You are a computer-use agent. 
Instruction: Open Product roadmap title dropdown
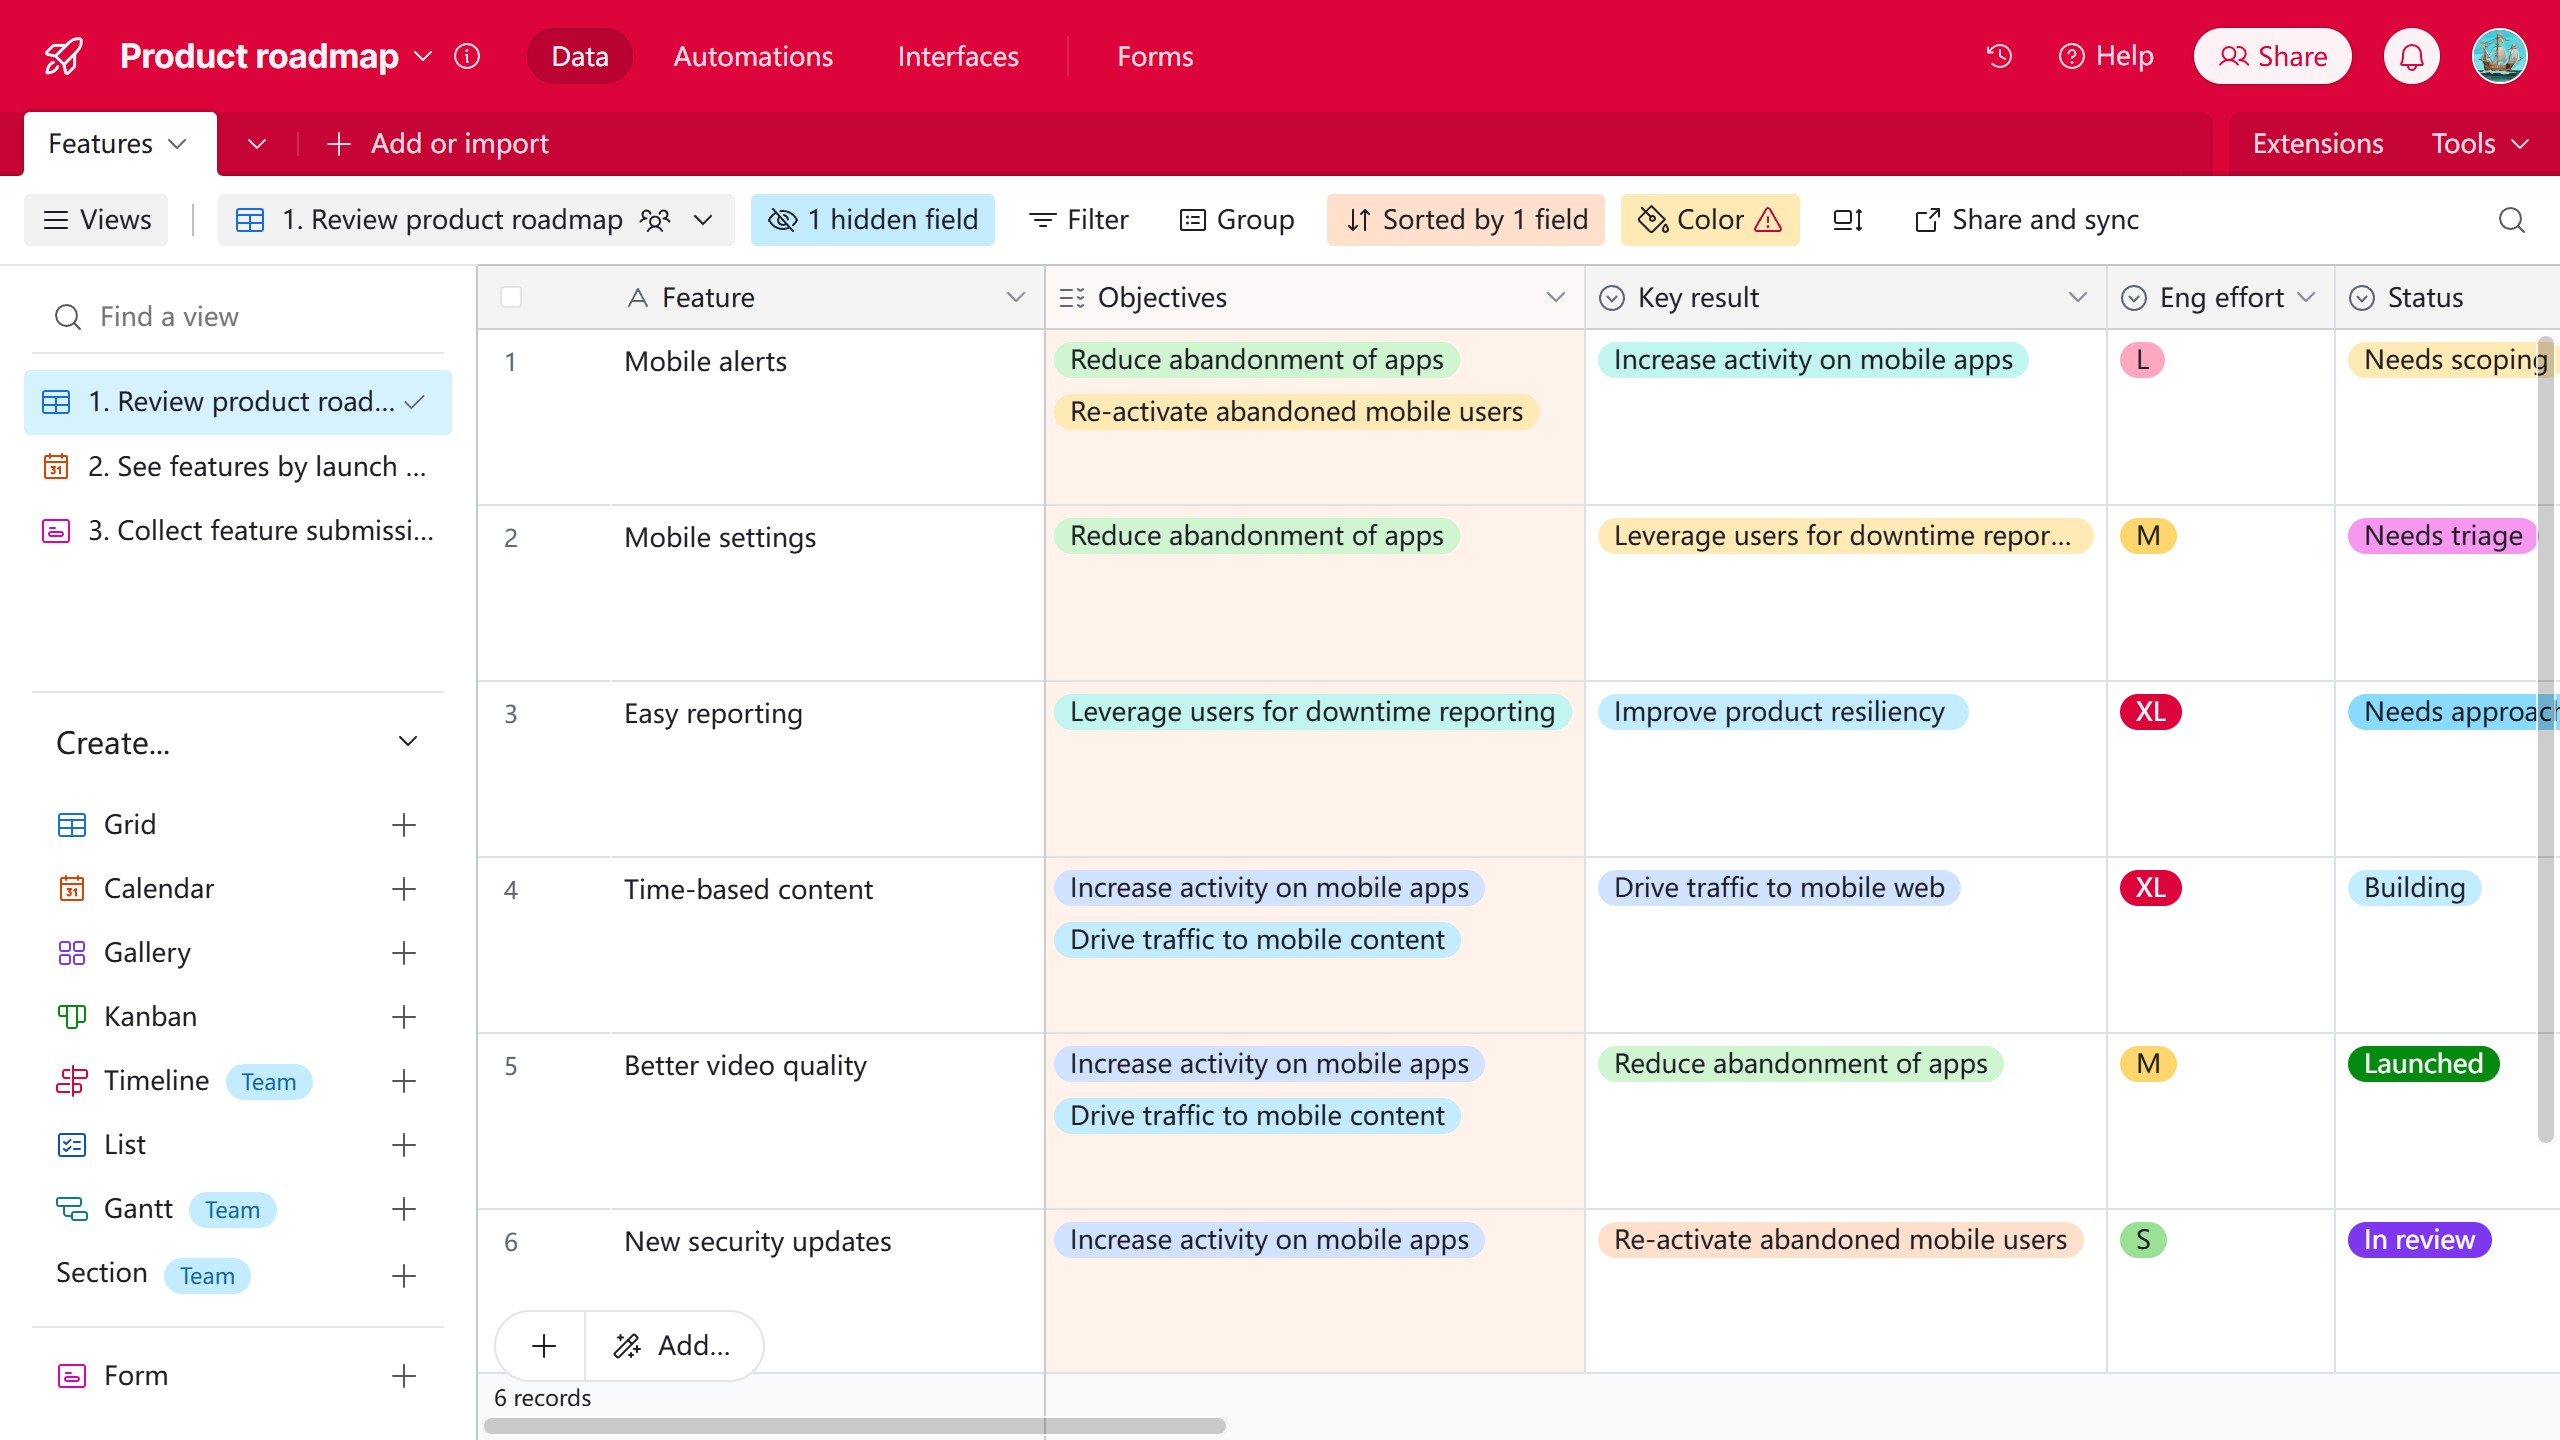[x=423, y=56]
